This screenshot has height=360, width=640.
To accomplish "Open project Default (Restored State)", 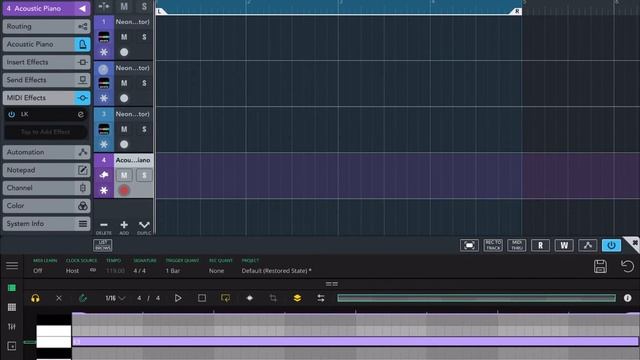I will pyautogui.click(x=276, y=271).
